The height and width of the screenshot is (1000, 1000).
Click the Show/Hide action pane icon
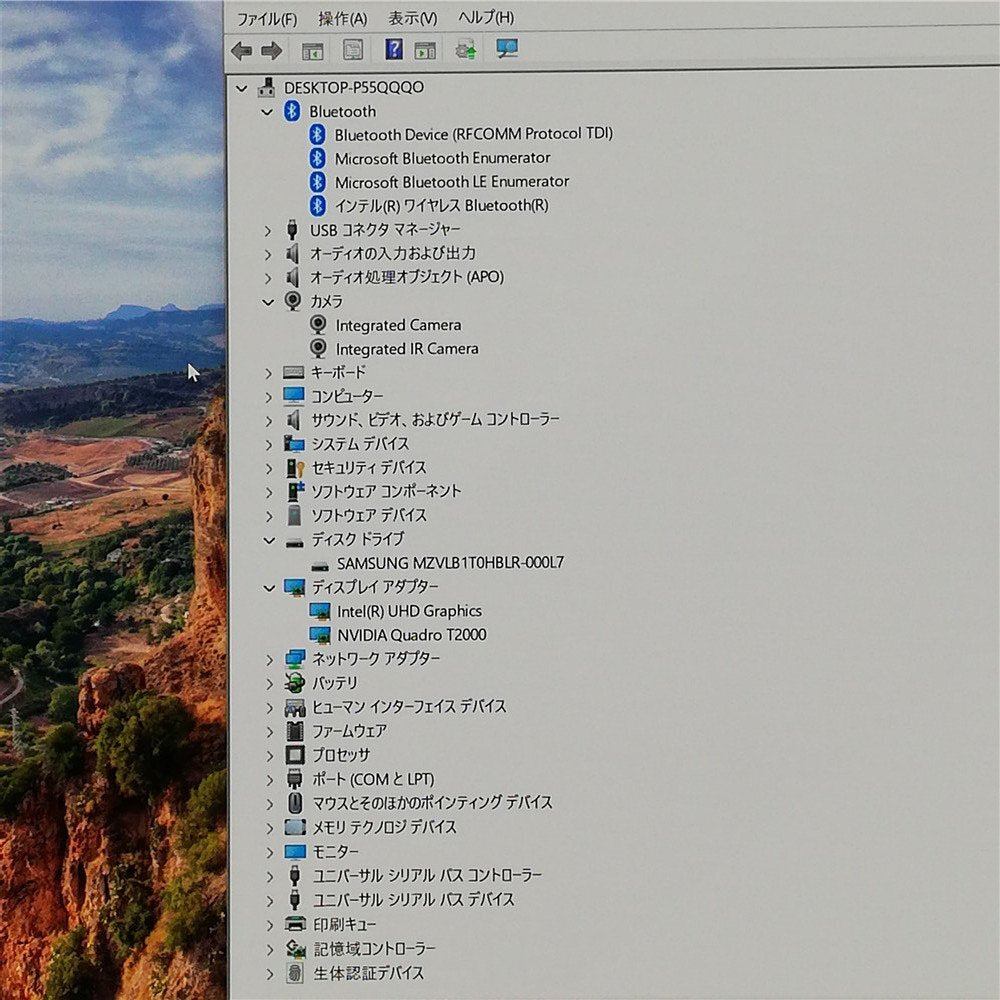tap(425, 50)
